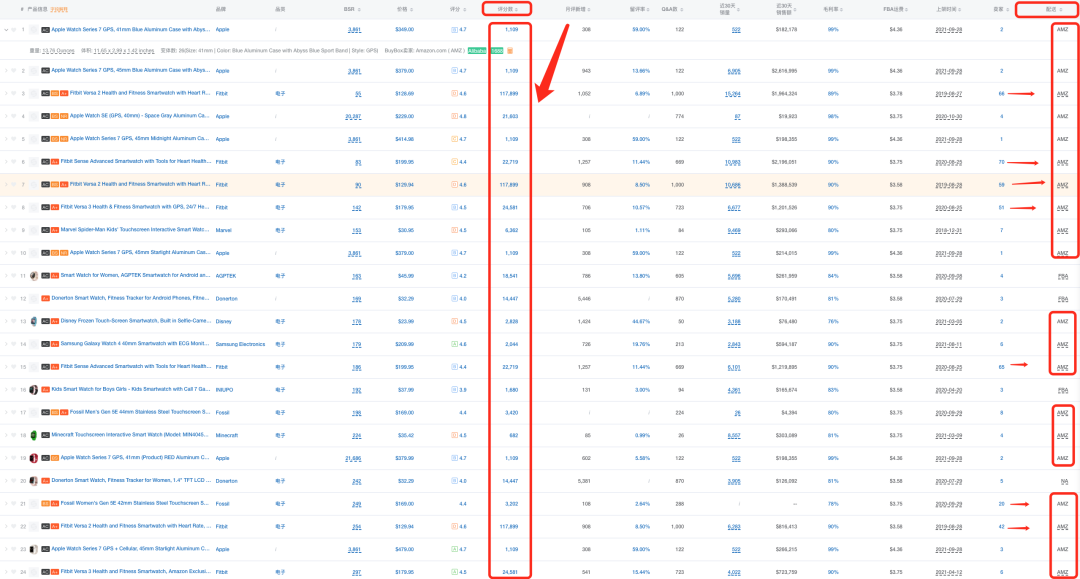Screen dimensions: 1080x579
Task: Expand row 22 Fitbit Versa 2 details
Action: coord(6,526)
